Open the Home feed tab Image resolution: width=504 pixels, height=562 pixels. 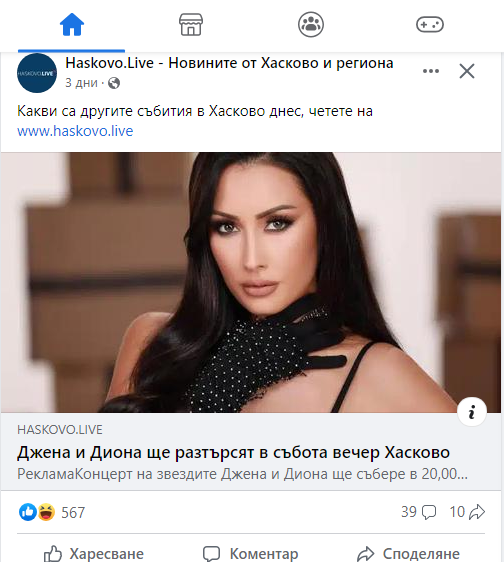pos(72,25)
